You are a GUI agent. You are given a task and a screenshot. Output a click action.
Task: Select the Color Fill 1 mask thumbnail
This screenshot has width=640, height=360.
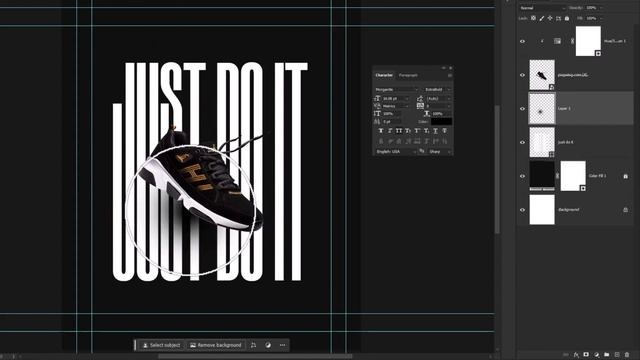click(573, 176)
